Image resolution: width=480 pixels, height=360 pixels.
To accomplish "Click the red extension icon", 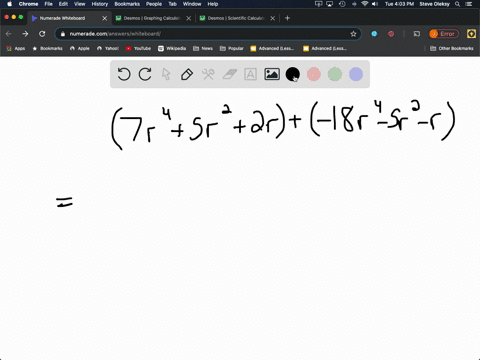I will 391,34.
